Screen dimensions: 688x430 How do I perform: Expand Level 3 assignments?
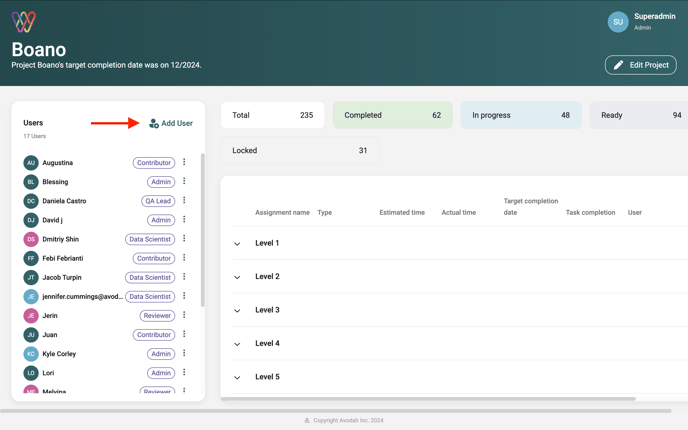pyautogui.click(x=237, y=311)
